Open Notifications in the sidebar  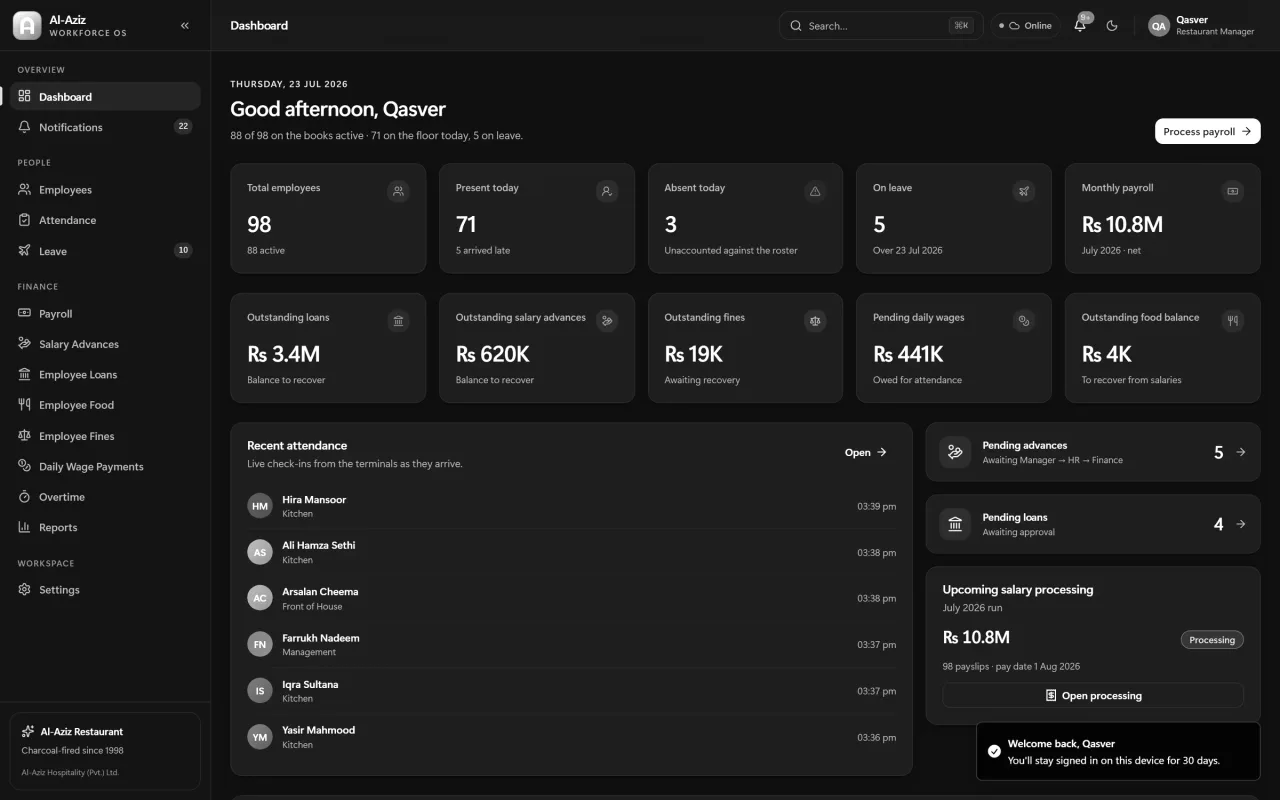[x=104, y=127]
